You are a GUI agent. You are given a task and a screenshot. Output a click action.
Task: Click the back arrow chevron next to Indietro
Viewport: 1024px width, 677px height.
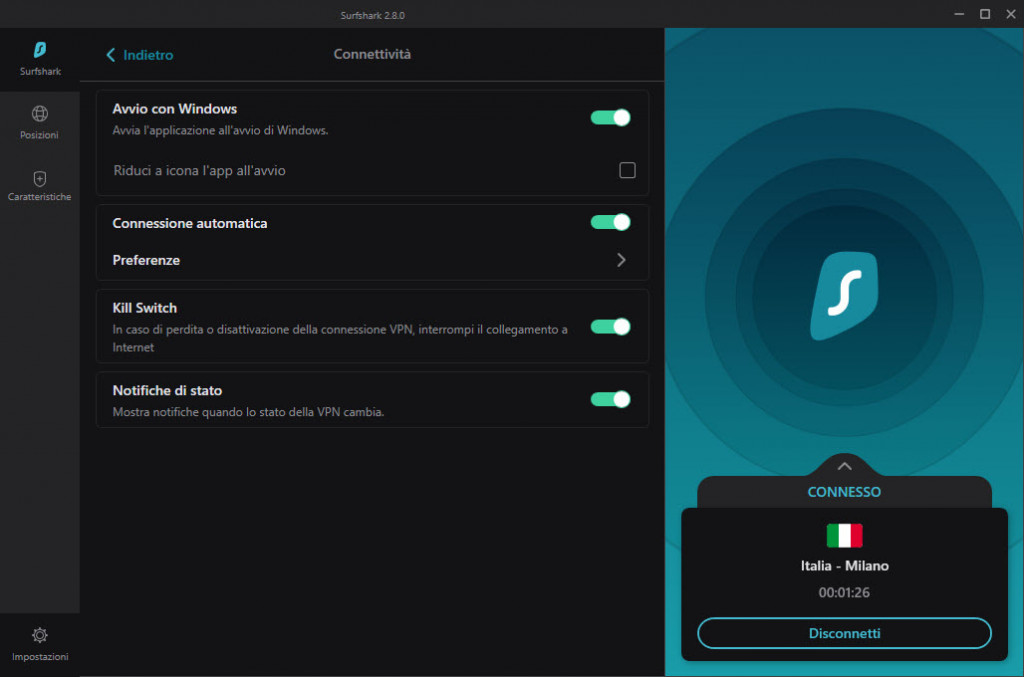click(x=110, y=55)
